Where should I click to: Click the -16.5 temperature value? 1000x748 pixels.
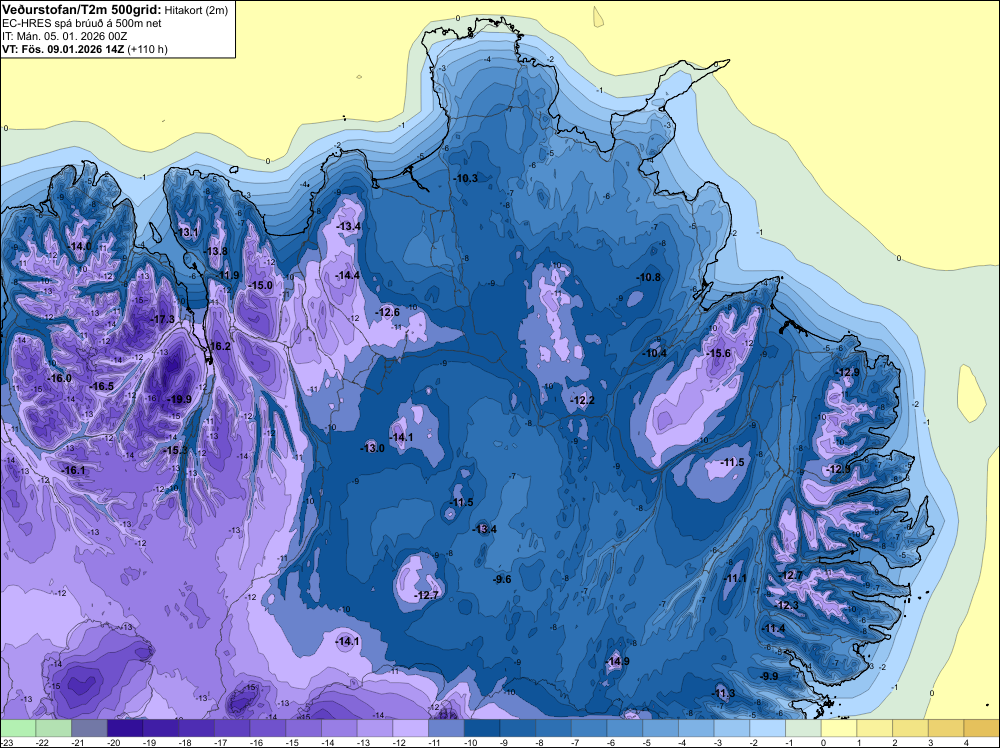pos(102,386)
